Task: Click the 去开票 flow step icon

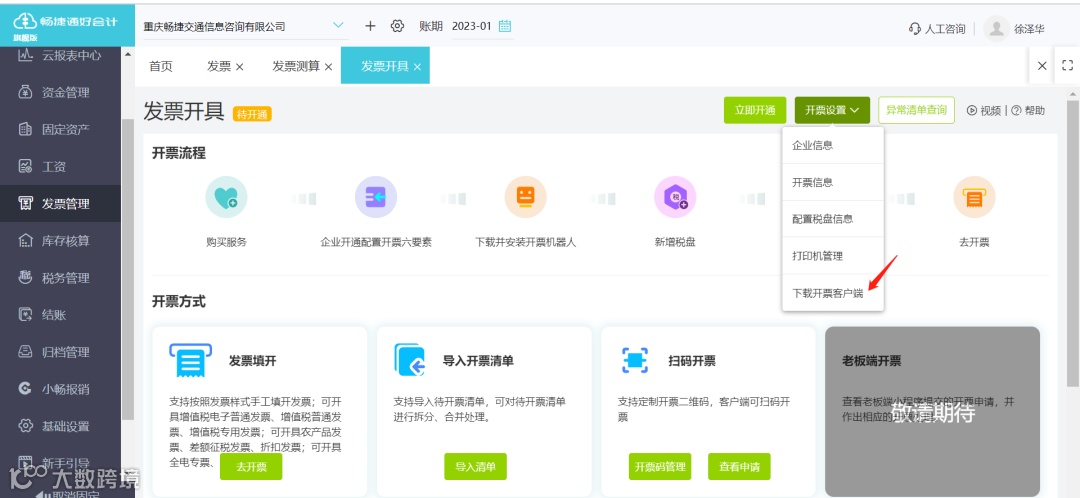Action: click(974, 198)
